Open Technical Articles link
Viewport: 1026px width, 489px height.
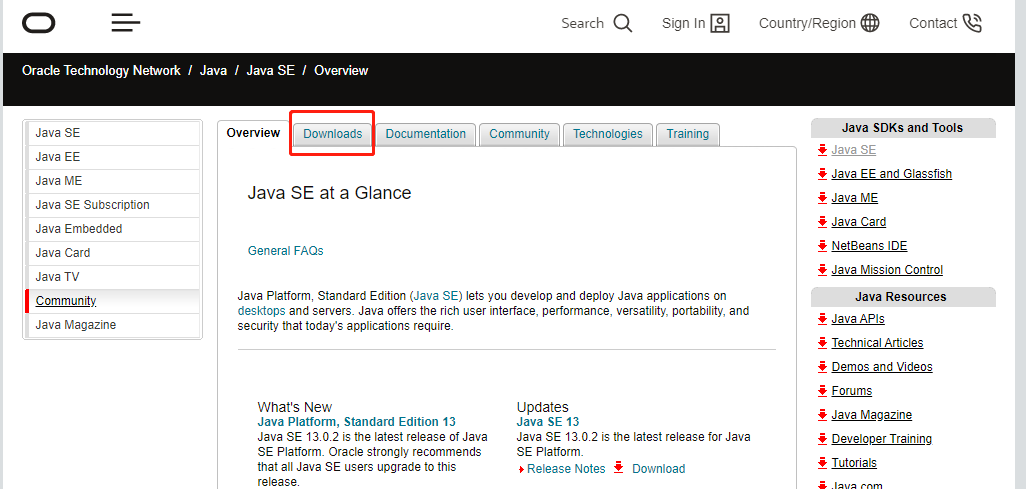[x=877, y=342]
